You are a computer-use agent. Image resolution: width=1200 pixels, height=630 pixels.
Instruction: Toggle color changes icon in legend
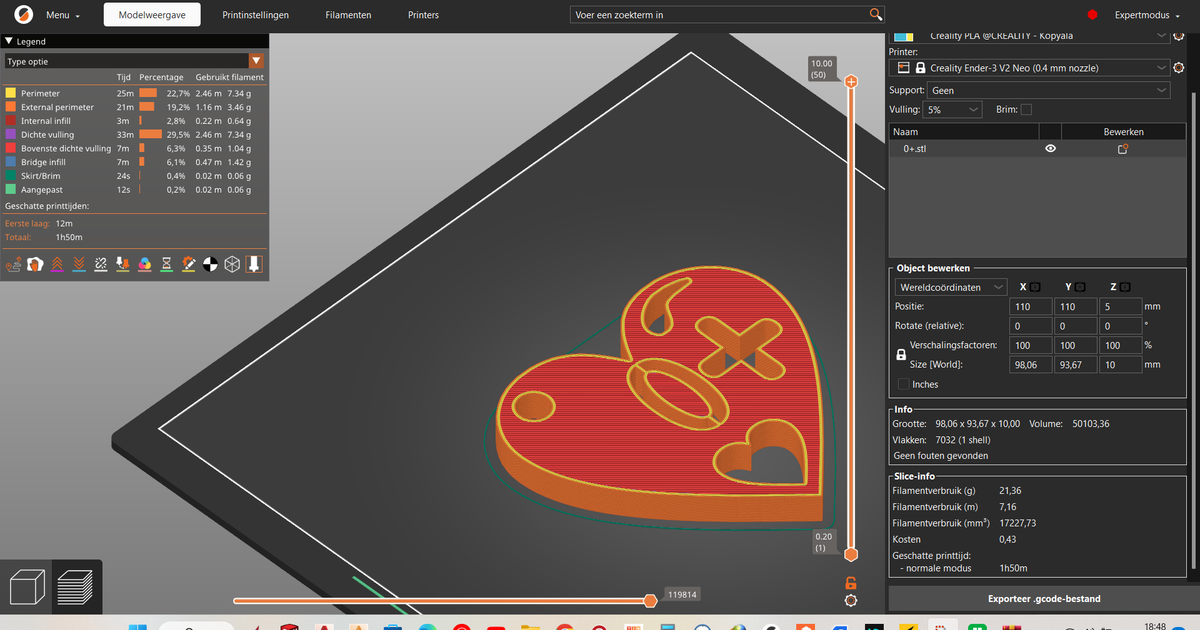145,264
